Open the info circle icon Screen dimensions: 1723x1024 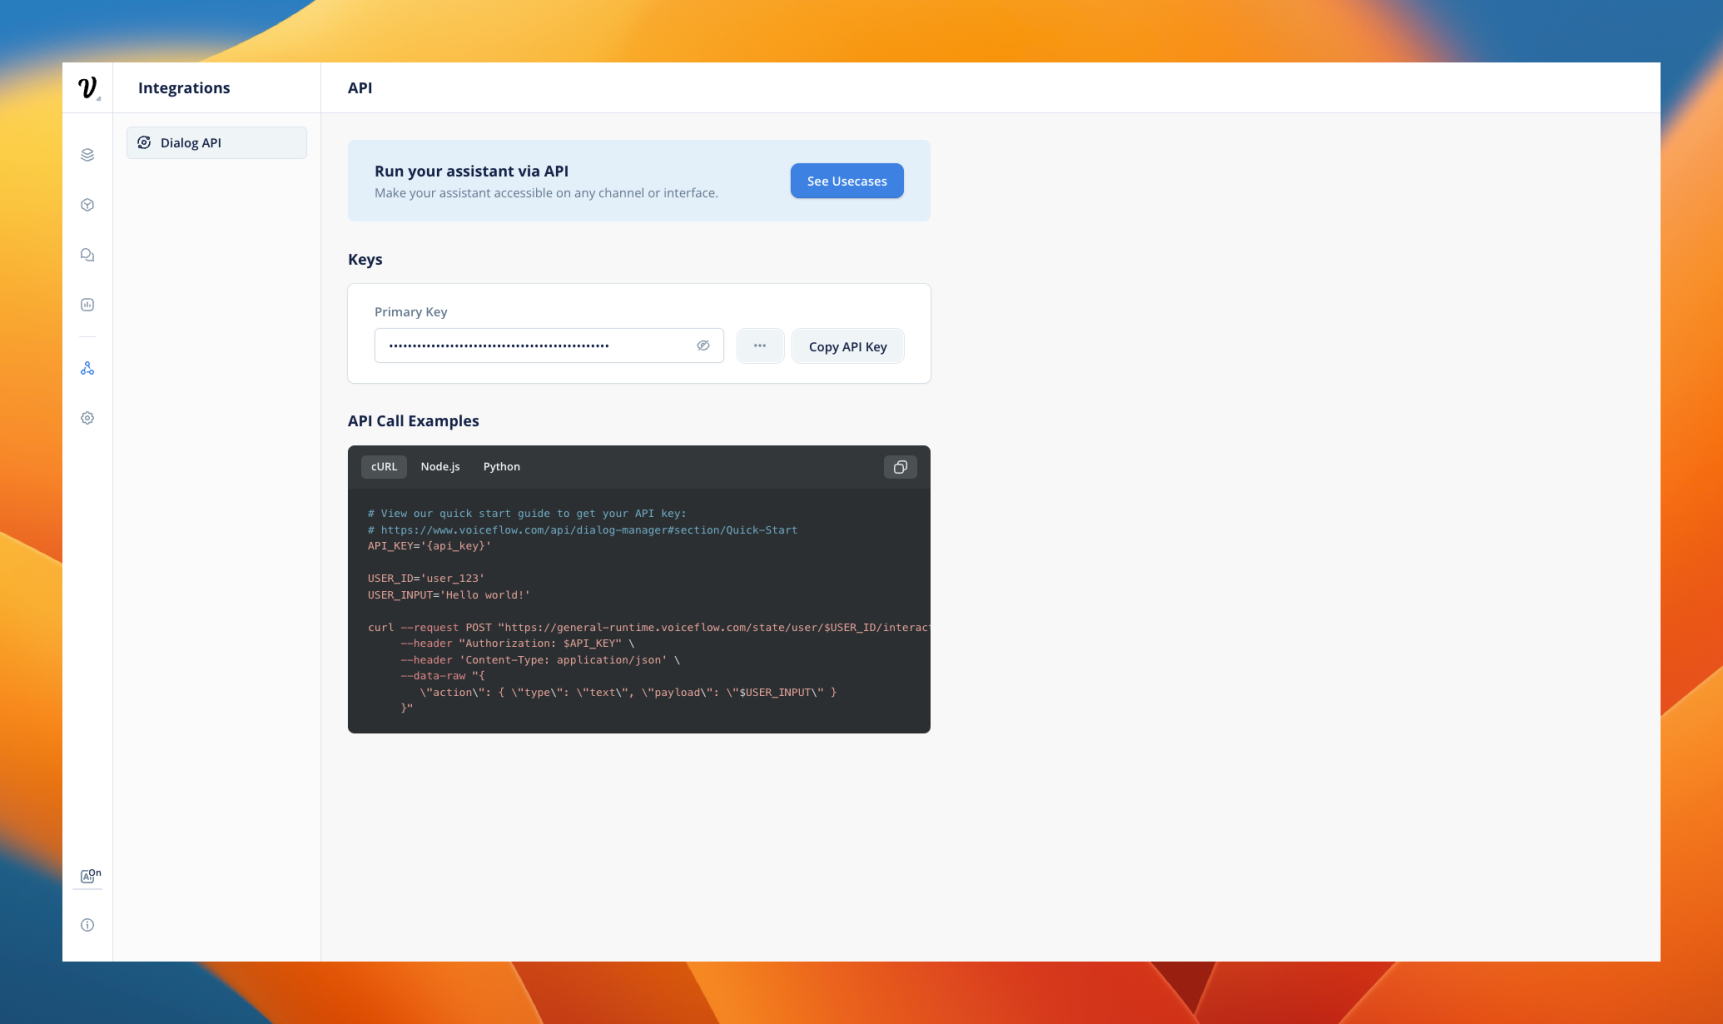(87, 925)
